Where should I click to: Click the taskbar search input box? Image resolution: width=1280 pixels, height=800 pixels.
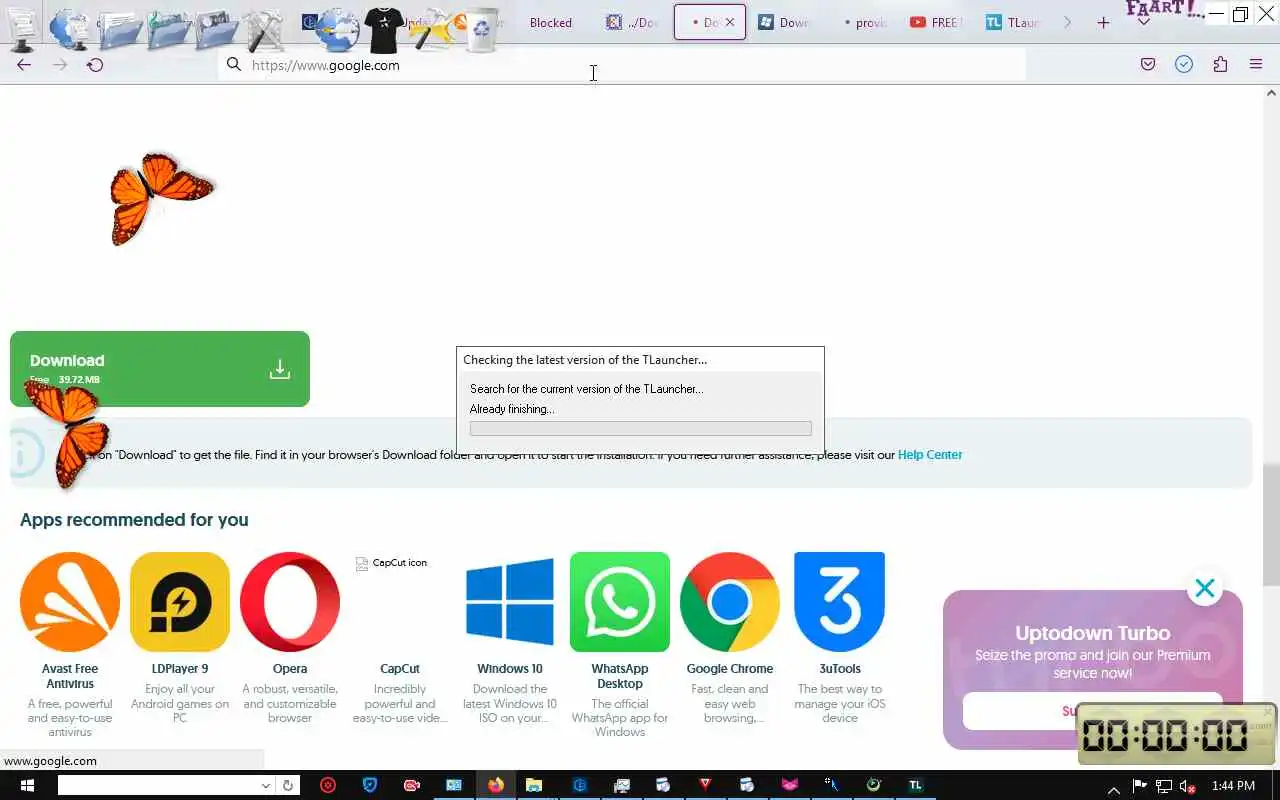click(x=158, y=786)
